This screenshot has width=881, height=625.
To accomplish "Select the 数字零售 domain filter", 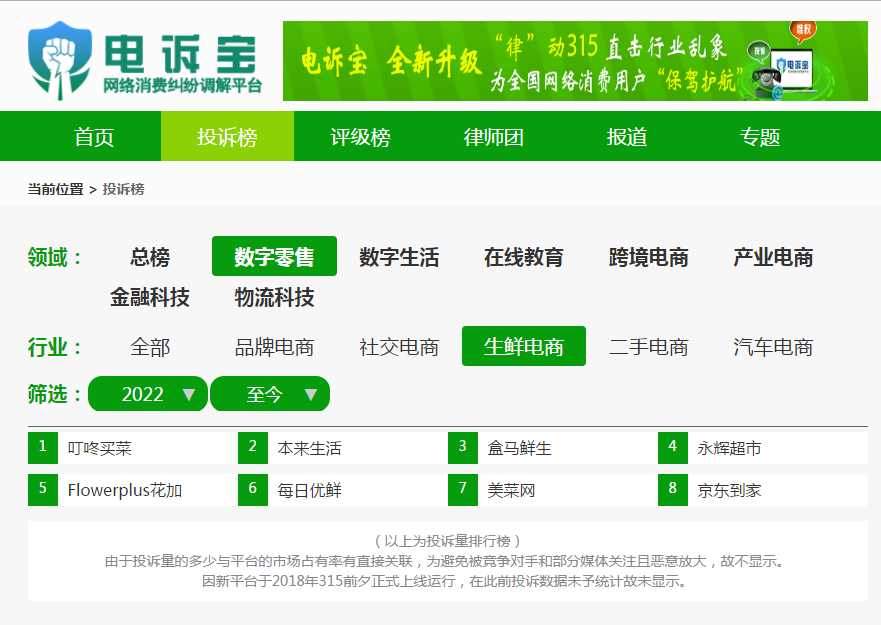I will [274, 256].
